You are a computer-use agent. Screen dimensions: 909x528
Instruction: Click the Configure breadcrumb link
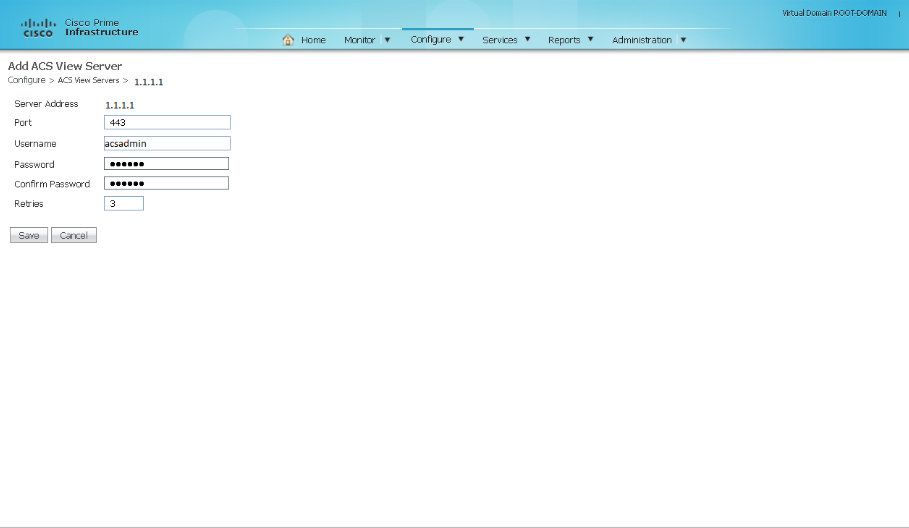26,80
